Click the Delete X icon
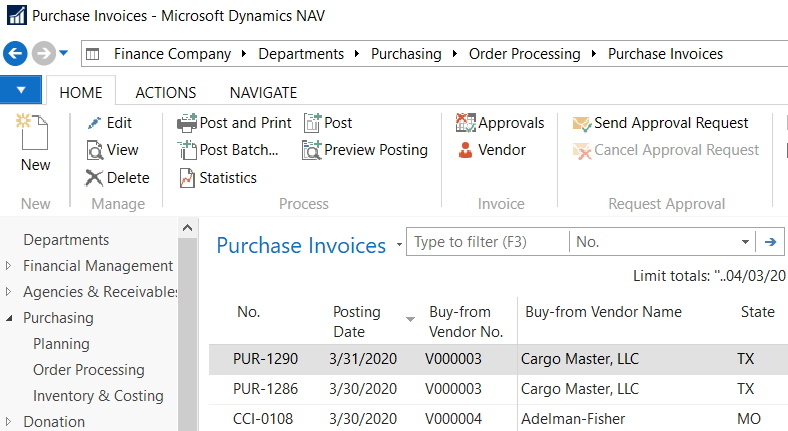This screenshot has height=431, width=788. pos(93,178)
